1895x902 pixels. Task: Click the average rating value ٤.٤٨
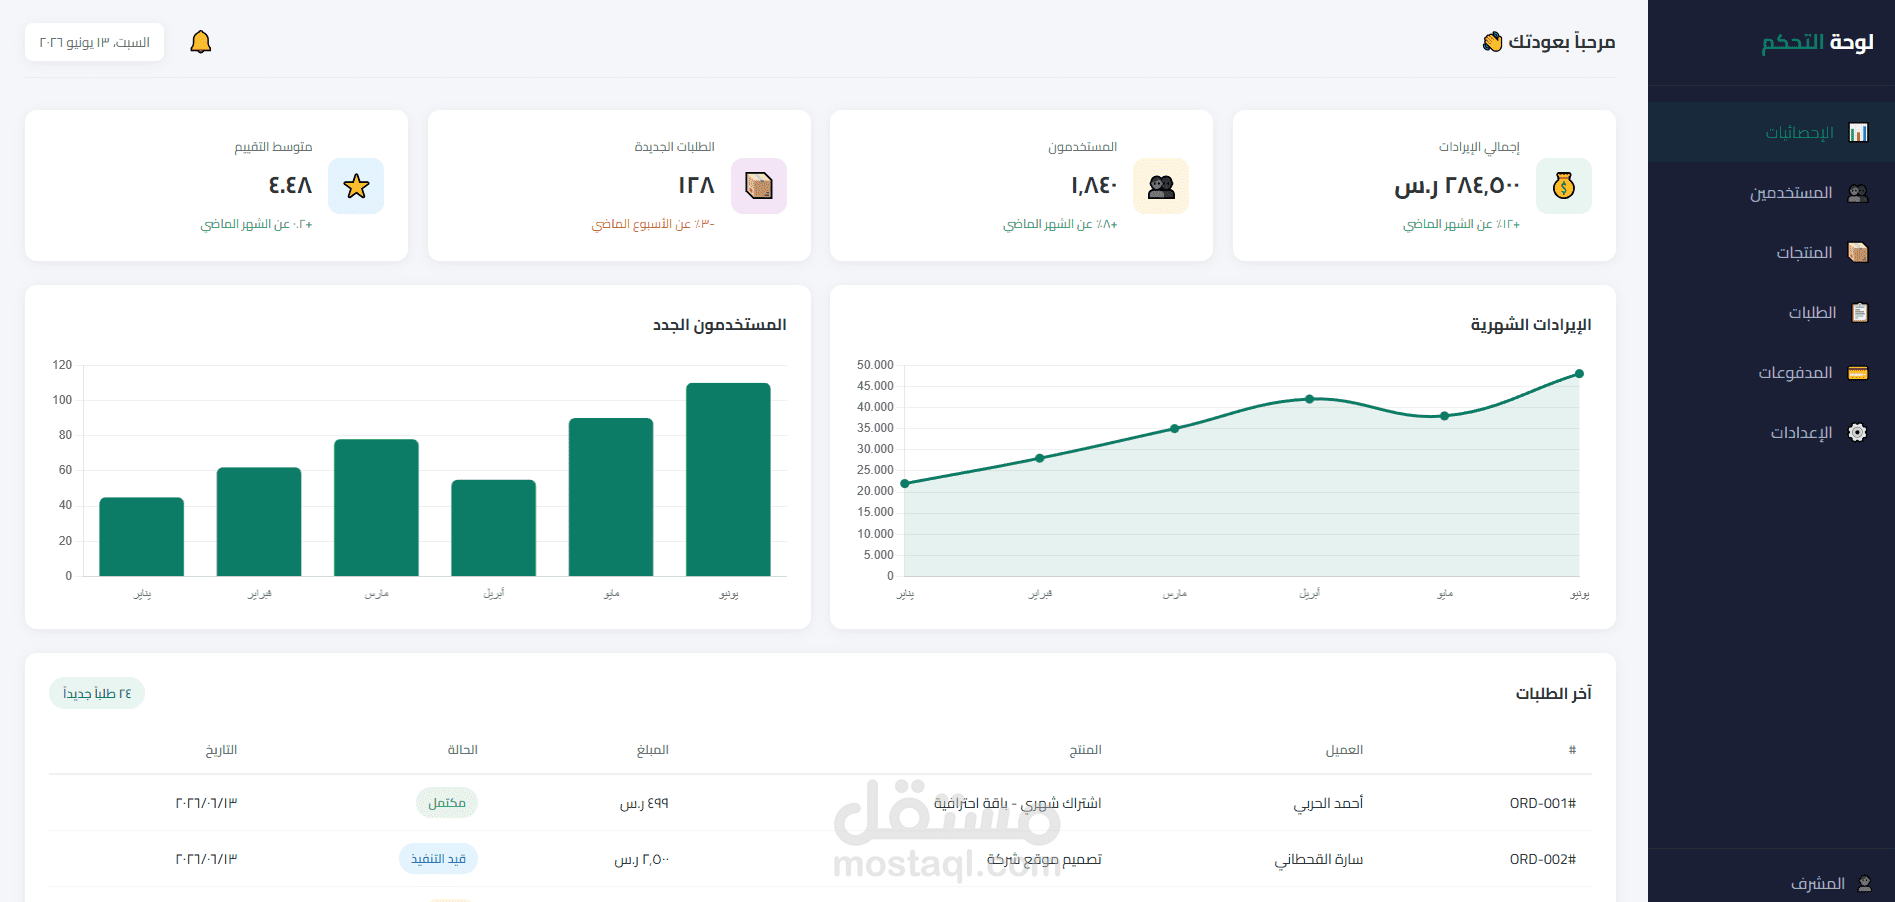290,186
